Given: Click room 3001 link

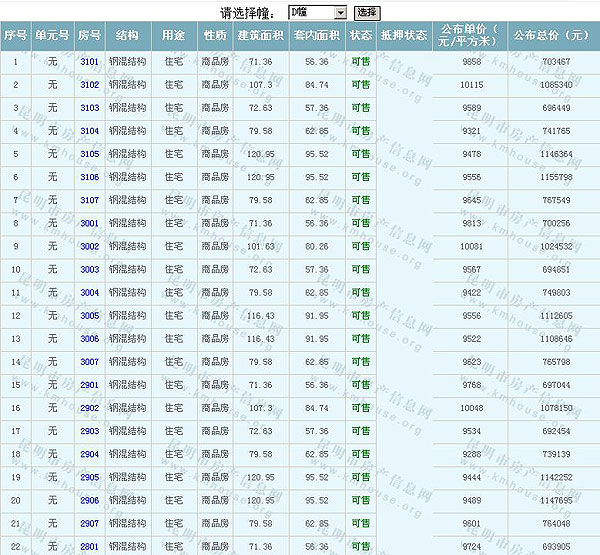Looking at the screenshot, I should tap(90, 223).
